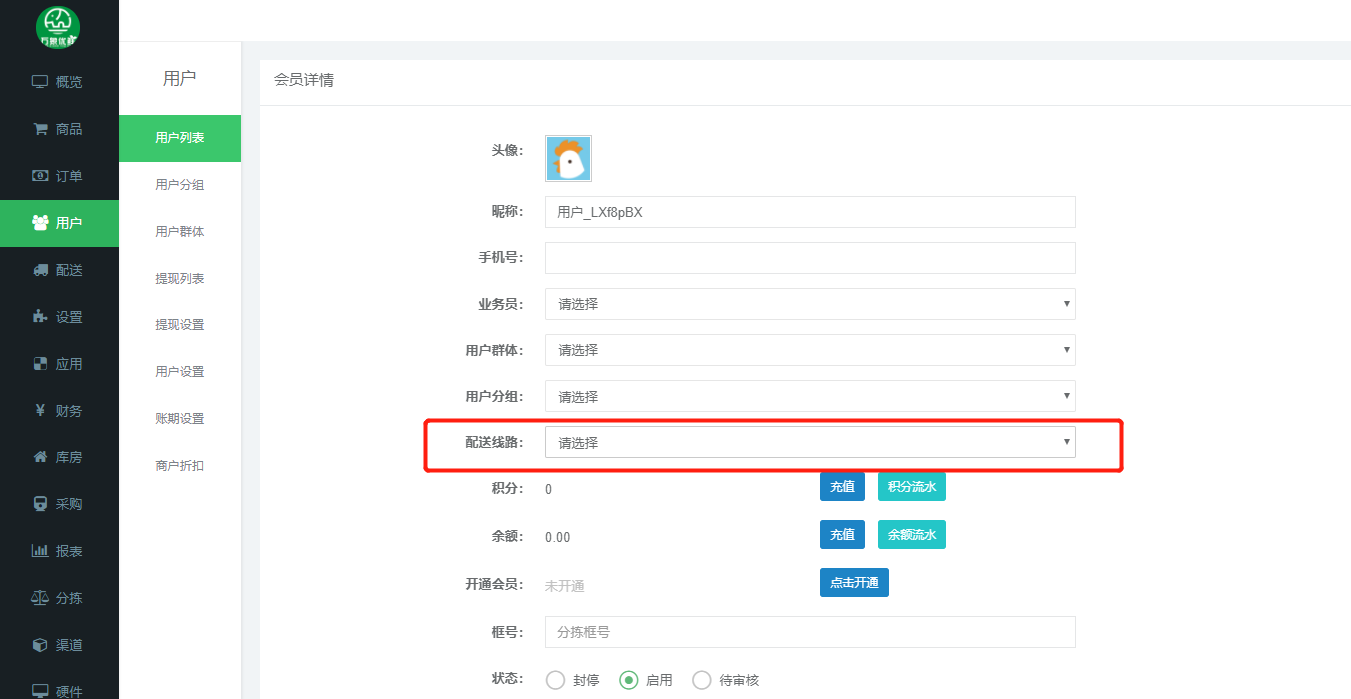Open 分拣 via the scales icon
The height and width of the screenshot is (699, 1351).
pyautogui.click(x=40, y=598)
